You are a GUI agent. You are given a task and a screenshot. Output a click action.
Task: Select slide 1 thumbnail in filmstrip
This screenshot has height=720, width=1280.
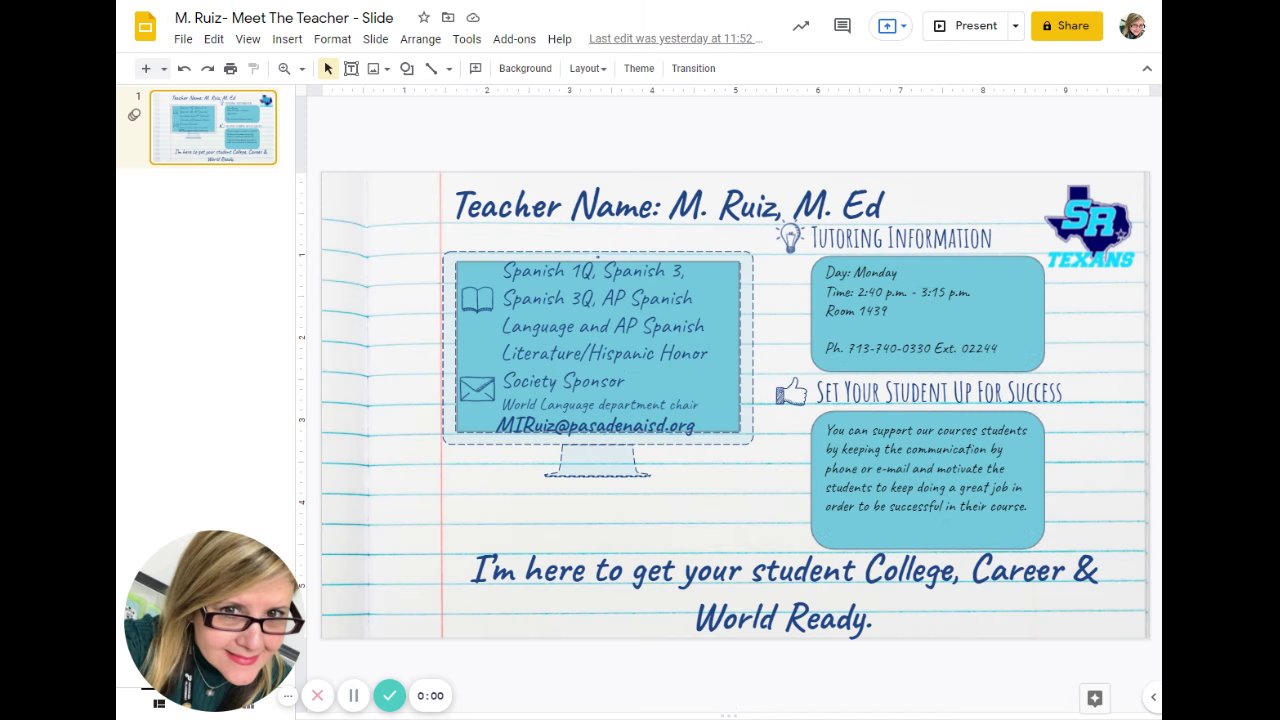213,128
